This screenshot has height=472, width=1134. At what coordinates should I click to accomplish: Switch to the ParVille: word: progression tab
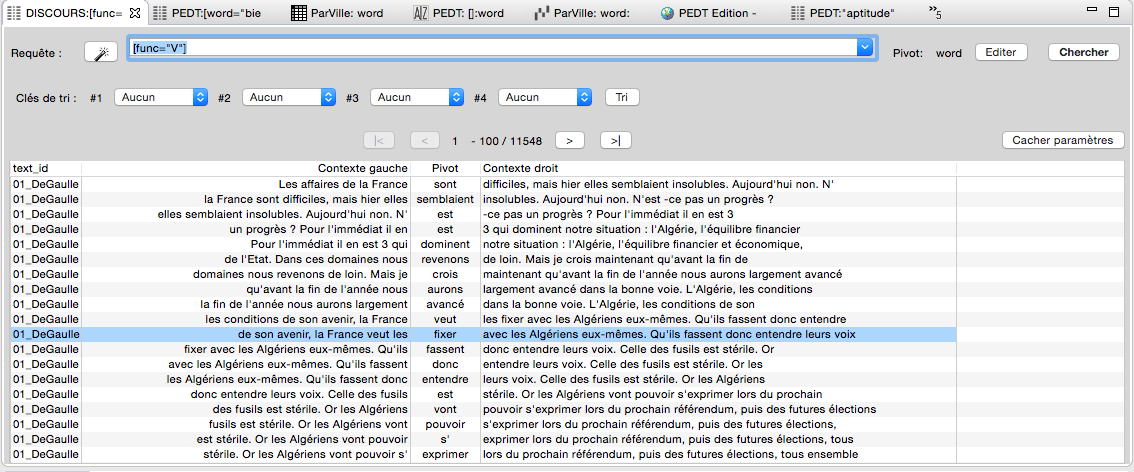coord(592,12)
